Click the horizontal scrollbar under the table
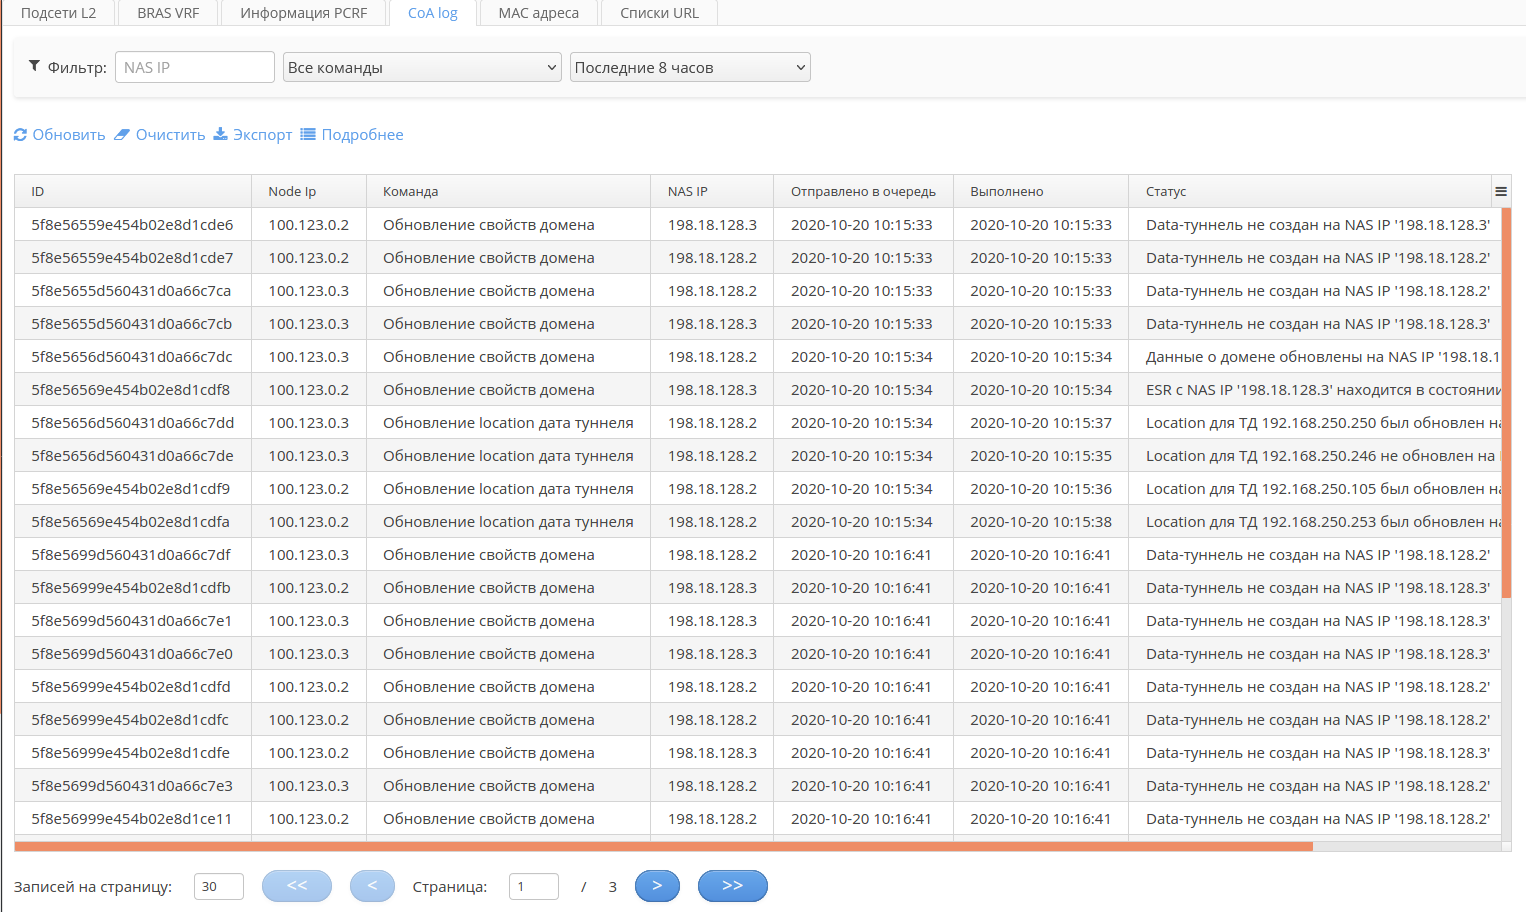Image resolution: width=1526 pixels, height=912 pixels. (x=662, y=846)
